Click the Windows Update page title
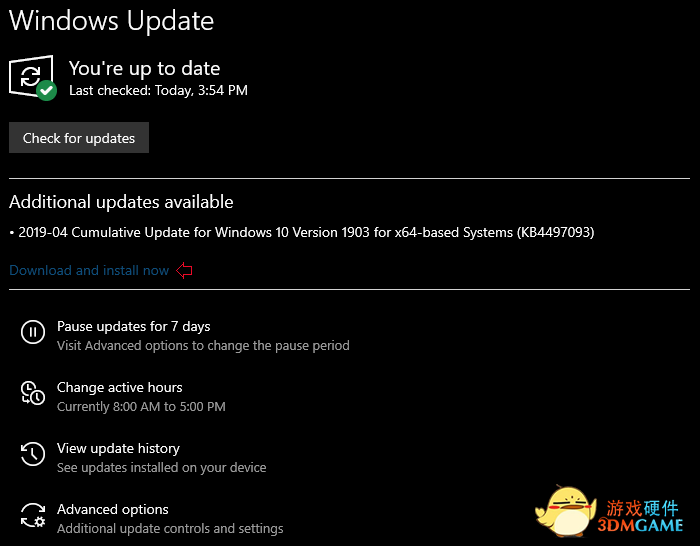 111,19
